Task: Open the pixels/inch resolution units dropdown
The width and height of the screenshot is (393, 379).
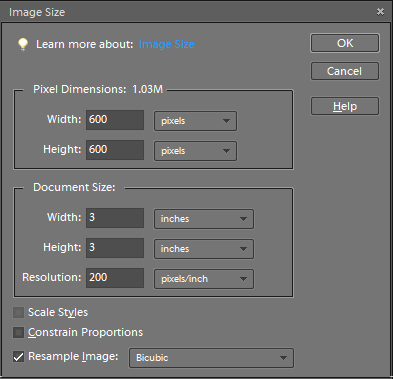Action: (204, 279)
